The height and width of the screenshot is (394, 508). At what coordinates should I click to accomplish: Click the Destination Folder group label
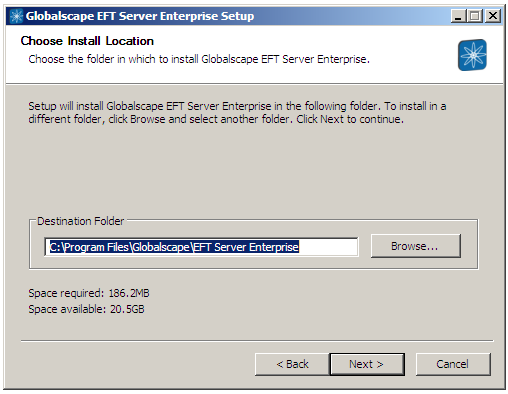coord(80,221)
